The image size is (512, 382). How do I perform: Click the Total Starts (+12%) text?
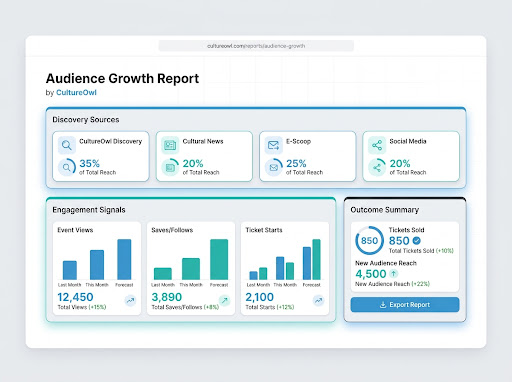point(270,307)
